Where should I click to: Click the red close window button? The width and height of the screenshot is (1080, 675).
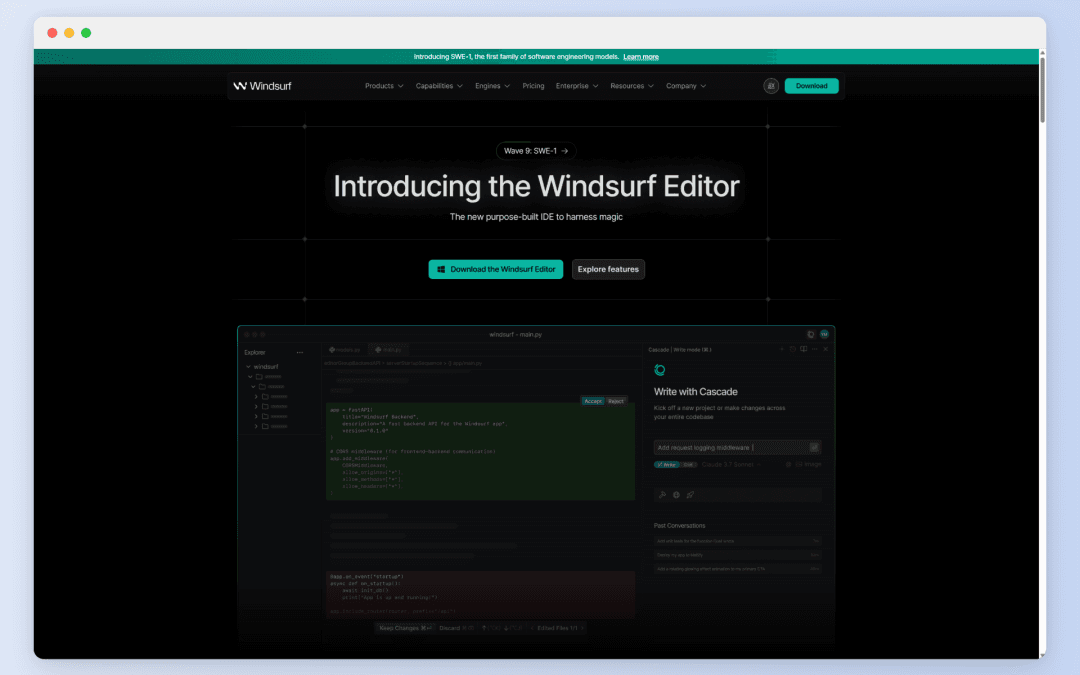click(x=52, y=33)
